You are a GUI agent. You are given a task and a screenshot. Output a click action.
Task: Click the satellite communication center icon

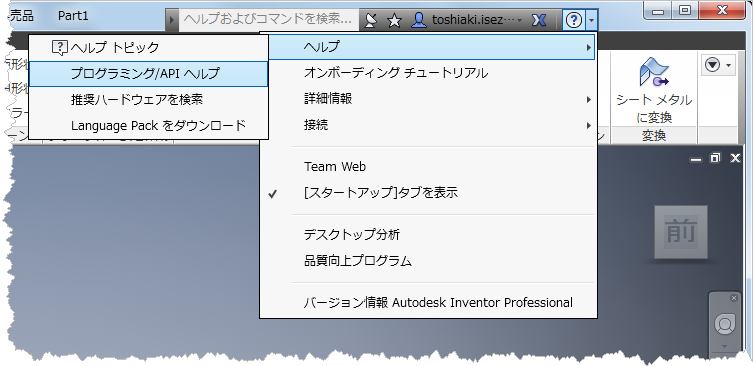point(370,20)
